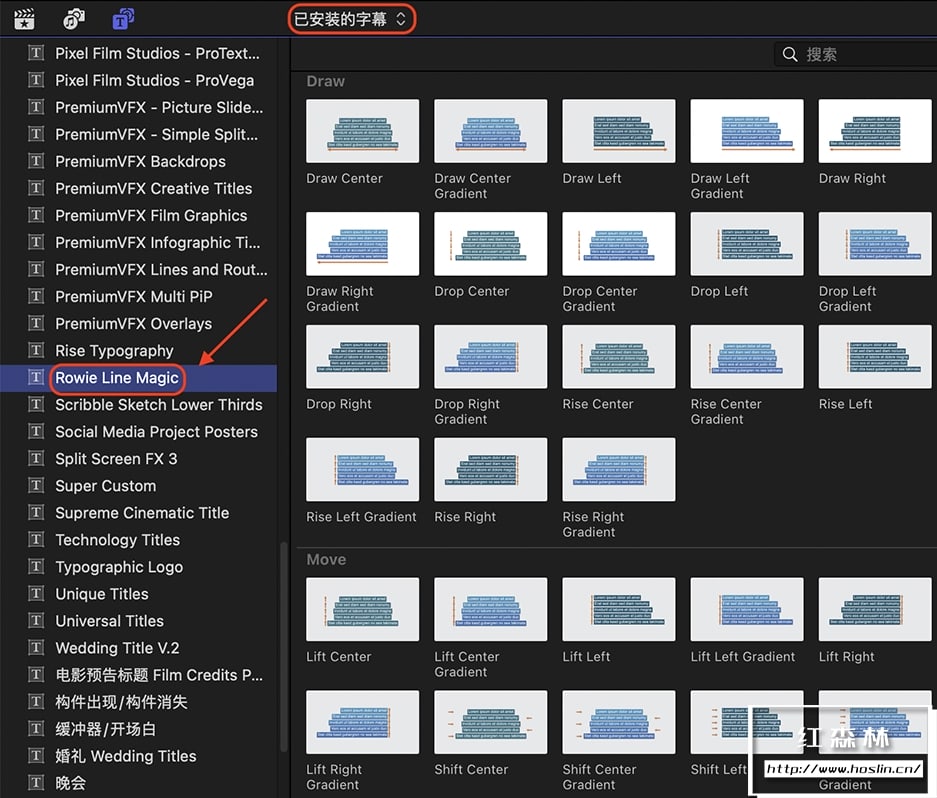Select the Rise Right Gradient thumbnail
Screen dimensions: 937x798
point(619,470)
